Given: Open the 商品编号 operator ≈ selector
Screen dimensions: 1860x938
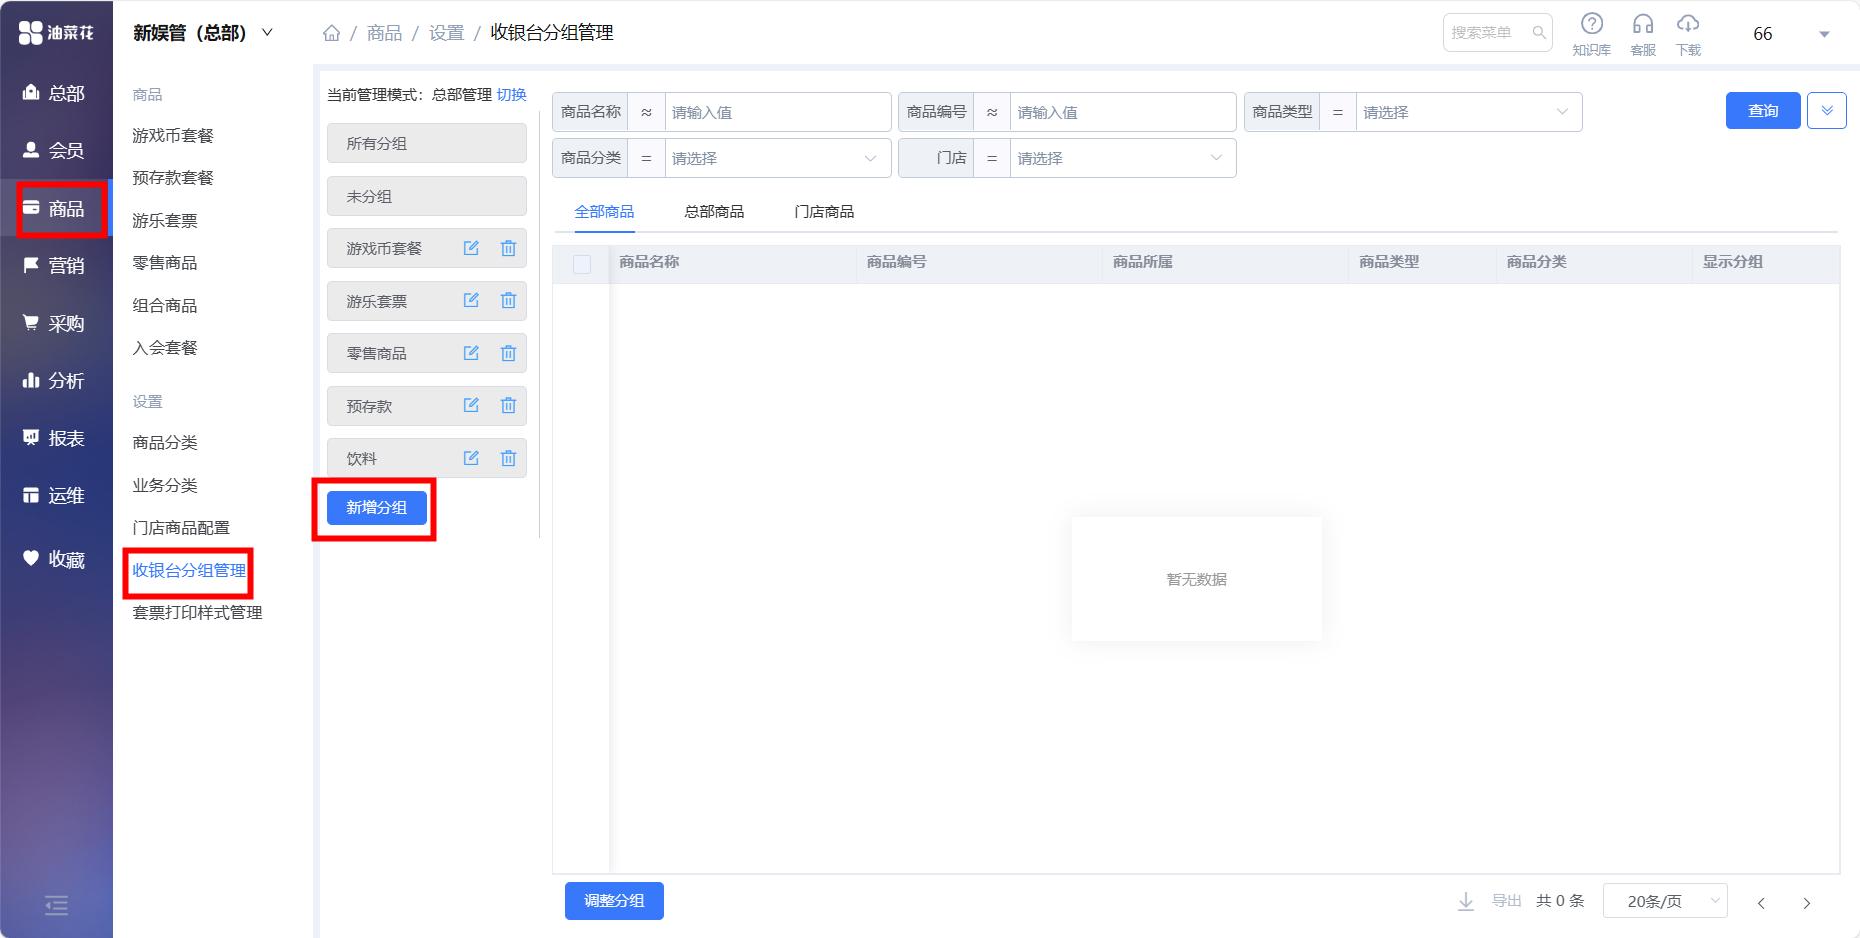Looking at the screenshot, I should [992, 112].
